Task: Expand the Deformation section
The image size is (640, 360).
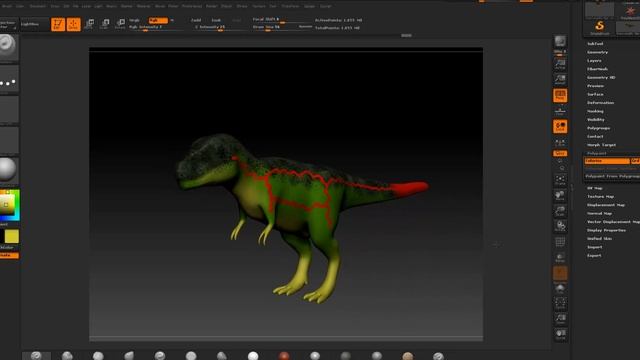Action: tap(600, 103)
